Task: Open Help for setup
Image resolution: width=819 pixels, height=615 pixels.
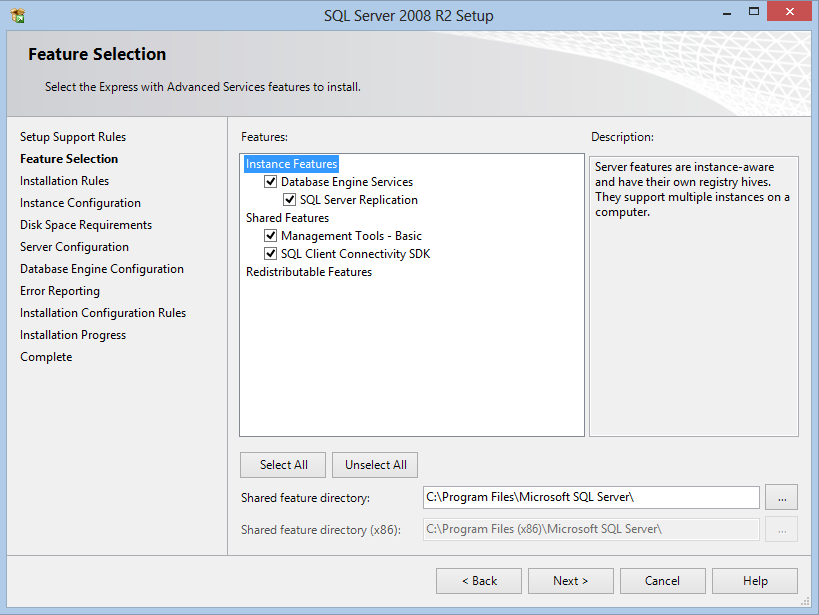Action: (x=755, y=581)
